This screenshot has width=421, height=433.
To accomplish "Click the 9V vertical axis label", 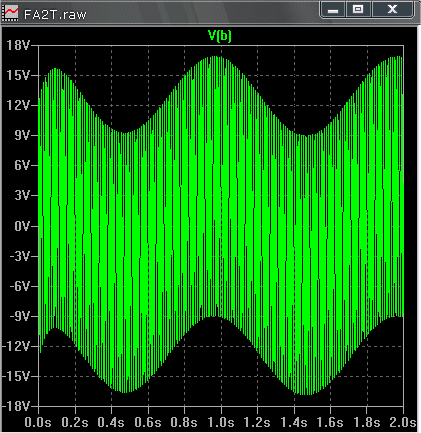I will coord(22,135).
